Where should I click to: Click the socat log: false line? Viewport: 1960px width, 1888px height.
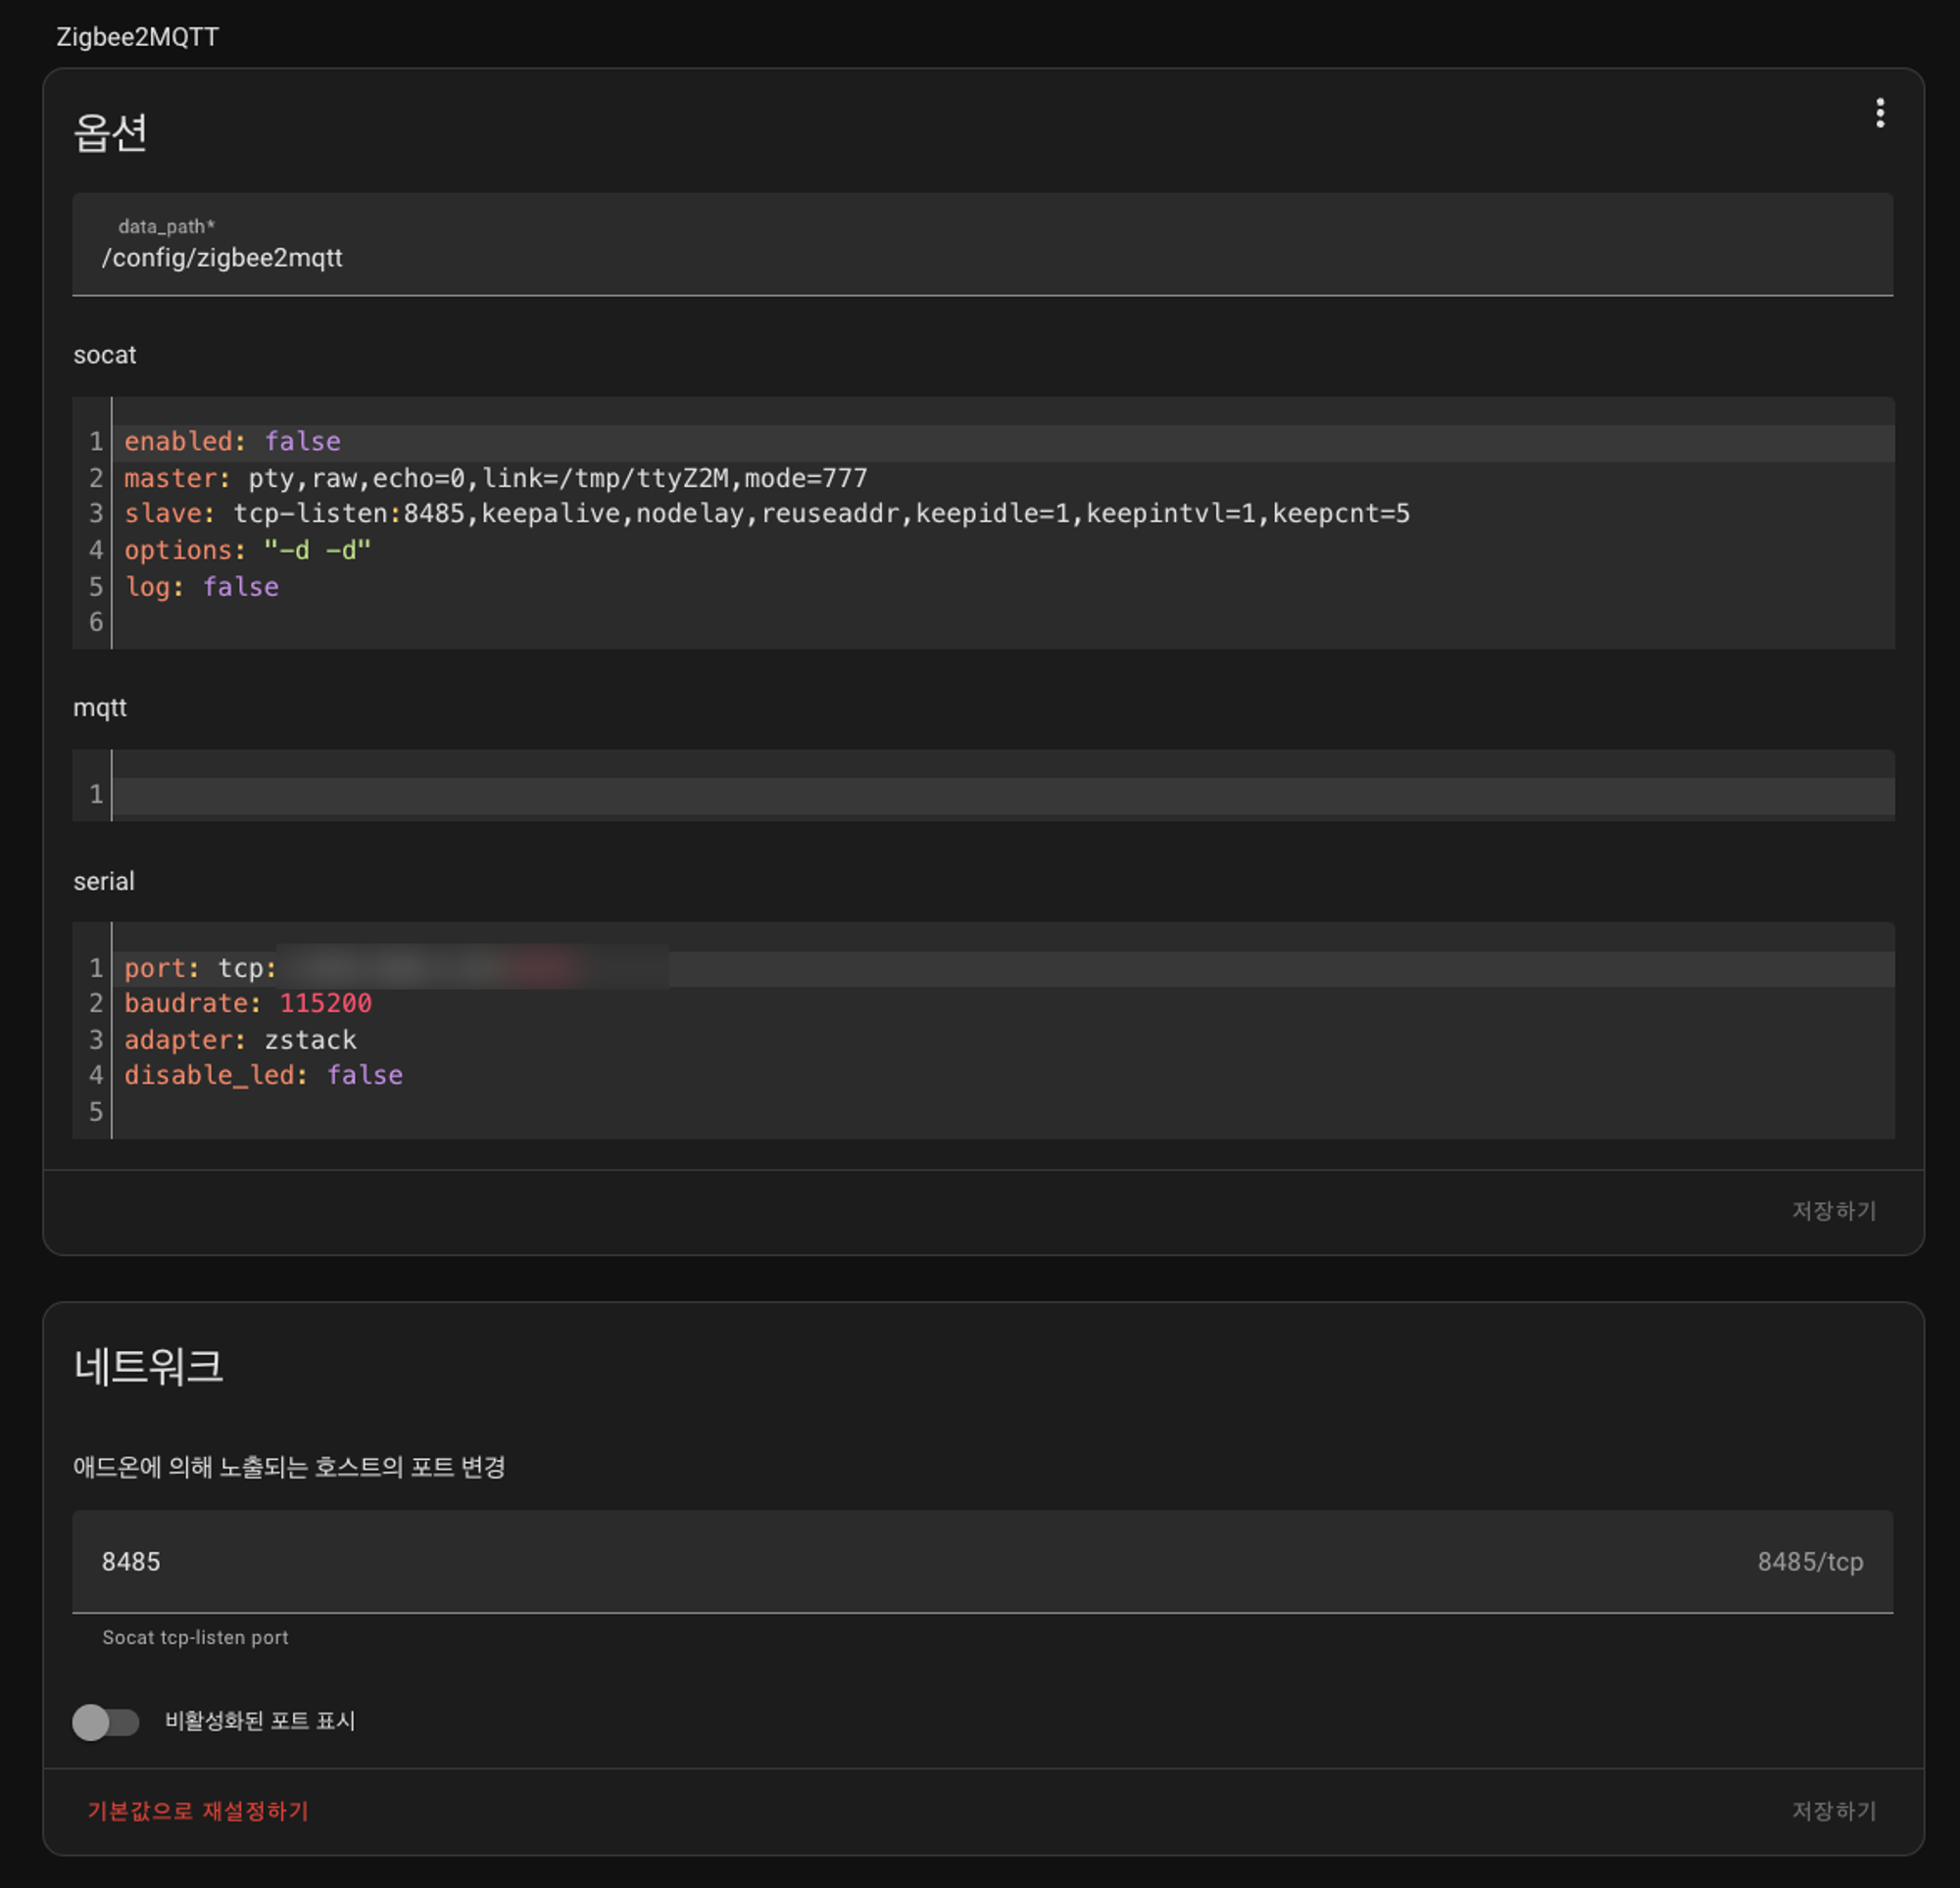pos(201,587)
